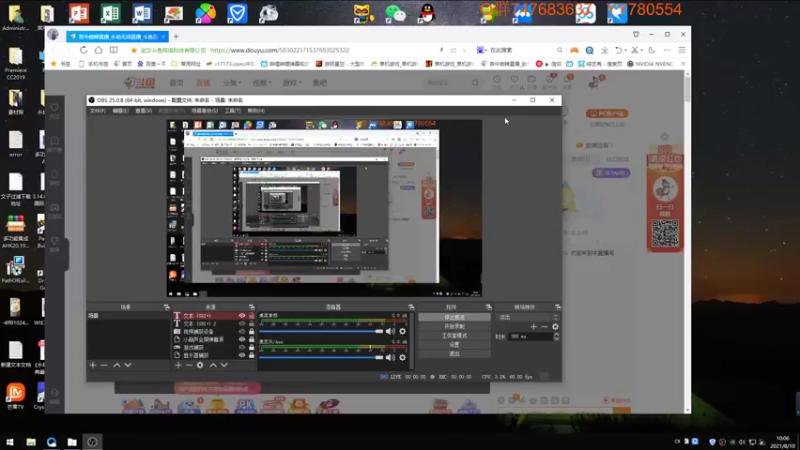Go to 首页 on Douyu navigation
Screen dimensions: 800x450
177,83
